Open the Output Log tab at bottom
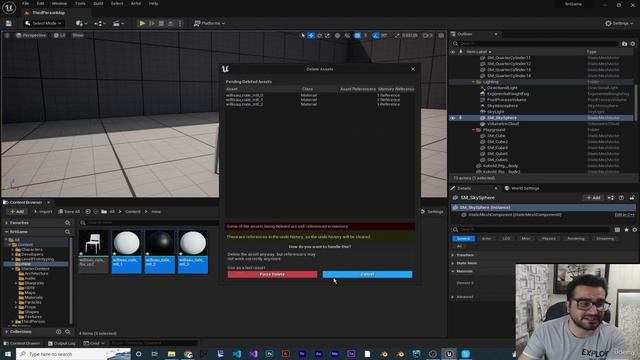 coord(62,343)
